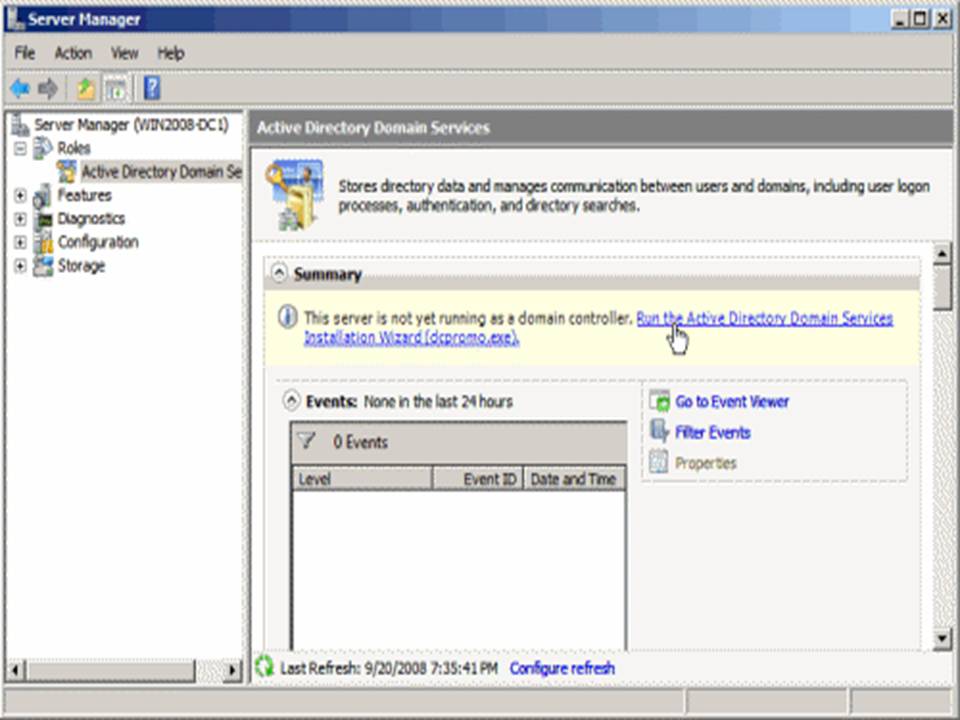
Task: Click the Active Directory Domain Services tree icon
Action: (x=67, y=171)
